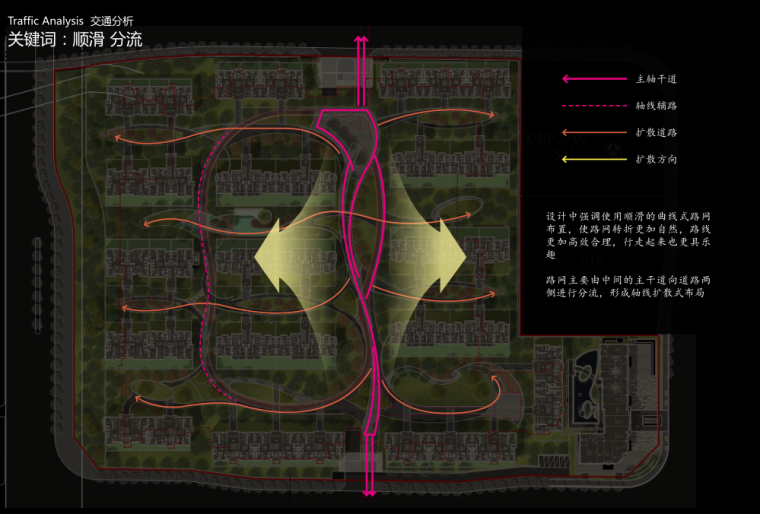Screen dimensions: 760x514
Task: Select the magenta arrow at the south entrance
Action: tap(370, 480)
